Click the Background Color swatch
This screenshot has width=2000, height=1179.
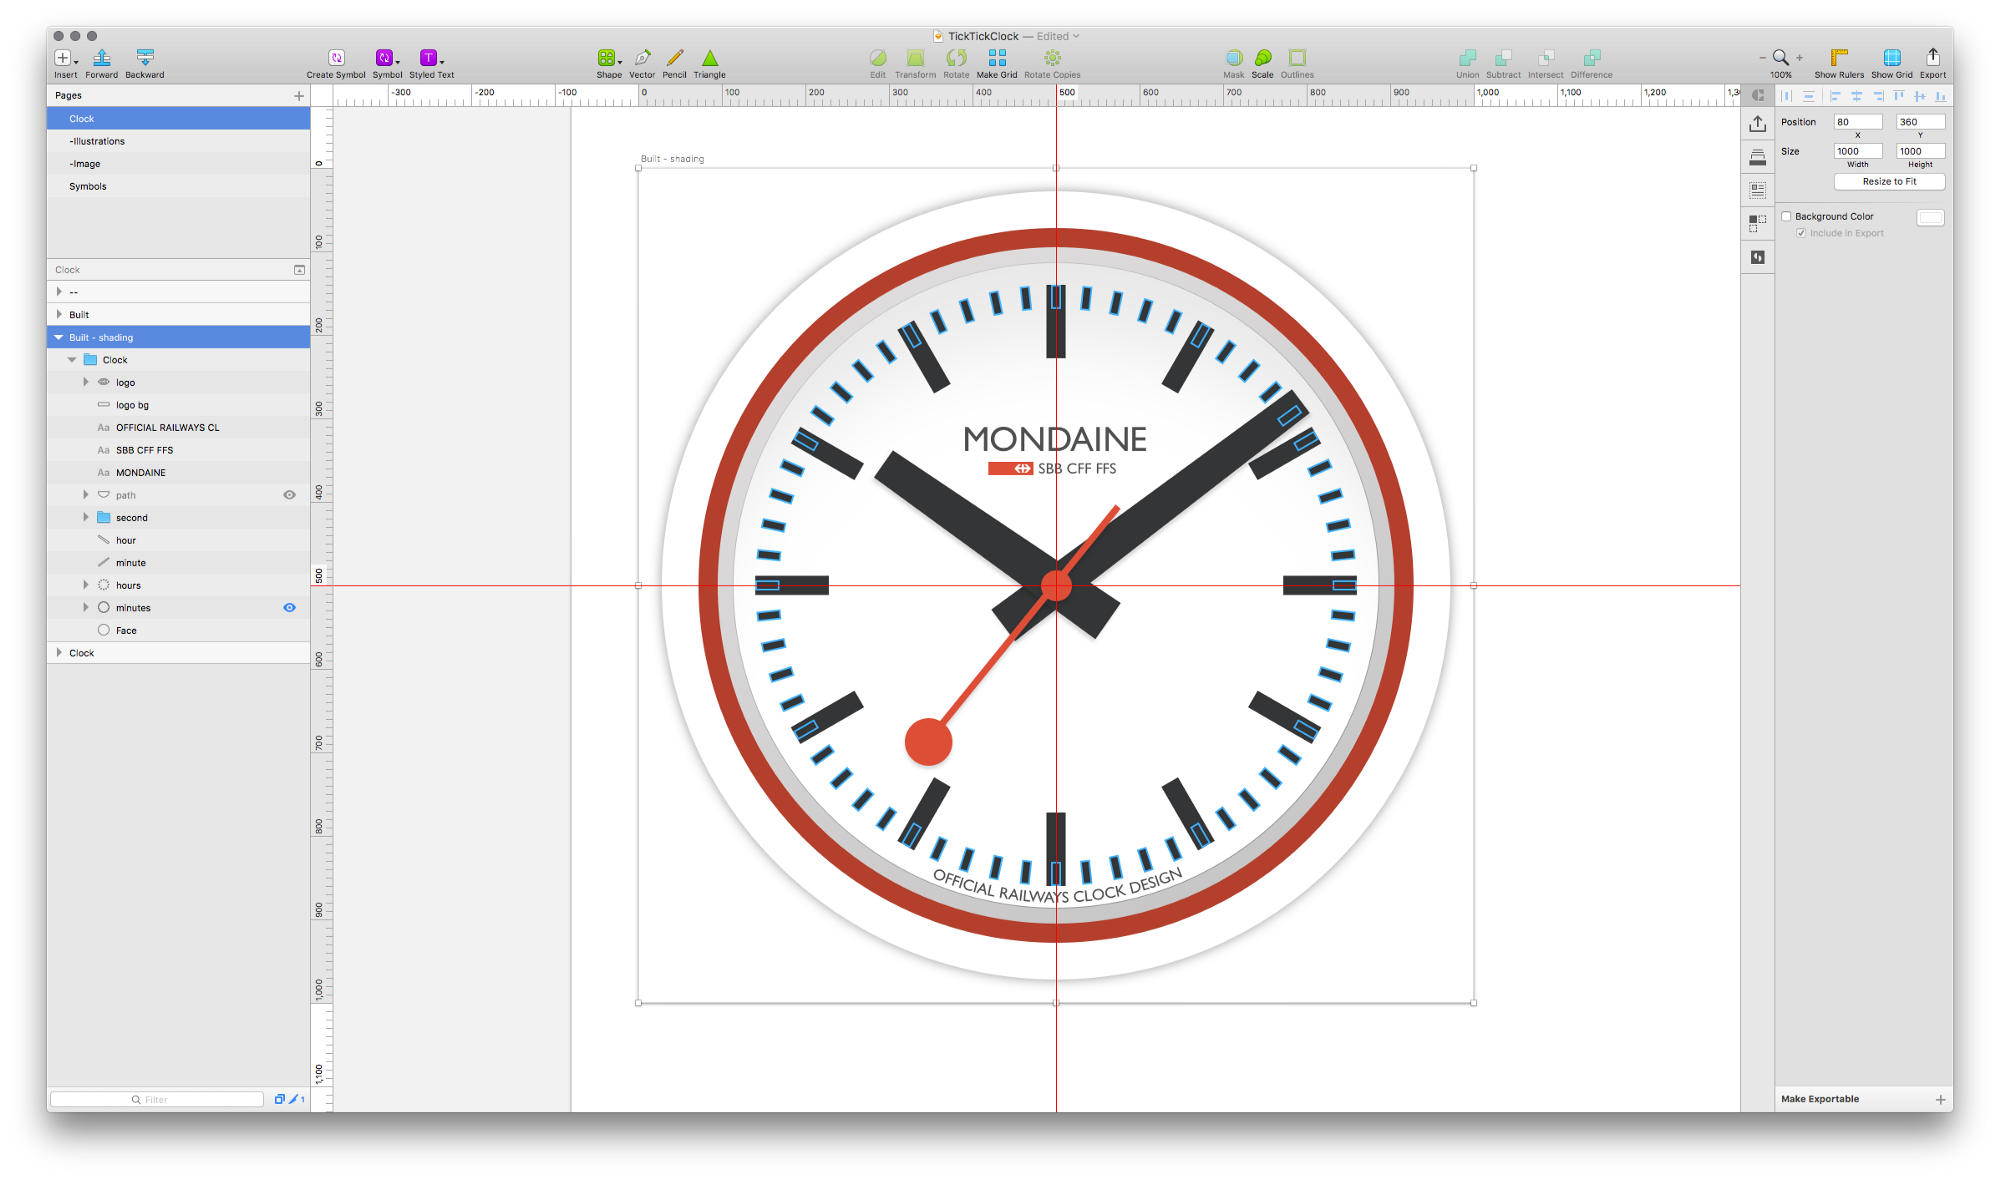pyautogui.click(x=1929, y=218)
